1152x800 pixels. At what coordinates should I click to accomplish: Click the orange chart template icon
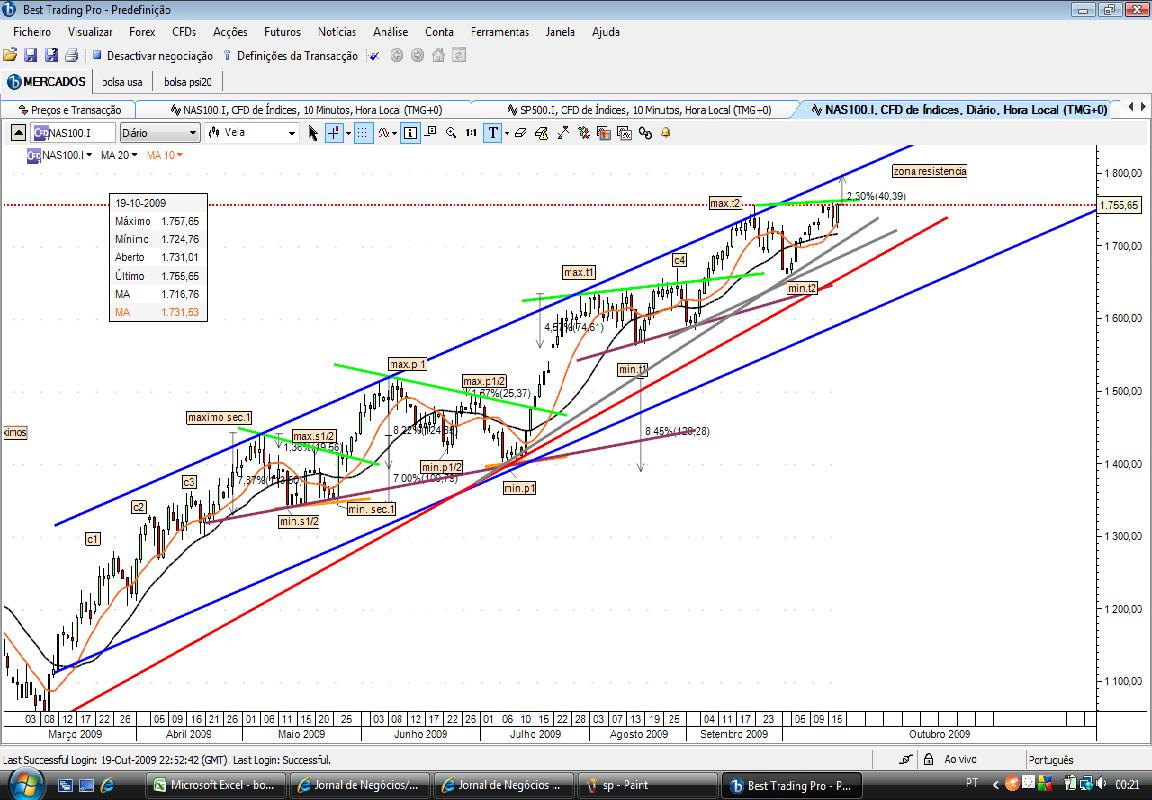pyautogui.click(x=604, y=133)
